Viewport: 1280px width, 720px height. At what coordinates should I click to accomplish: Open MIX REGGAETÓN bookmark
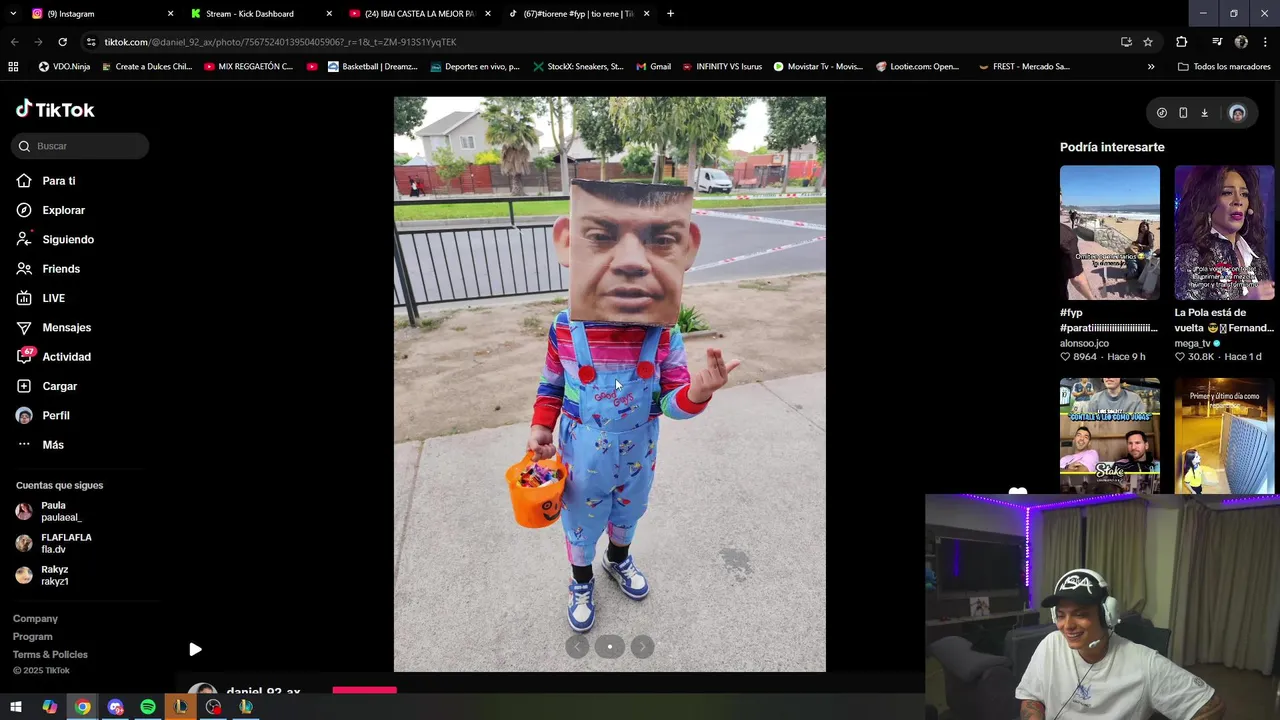click(248, 67)
